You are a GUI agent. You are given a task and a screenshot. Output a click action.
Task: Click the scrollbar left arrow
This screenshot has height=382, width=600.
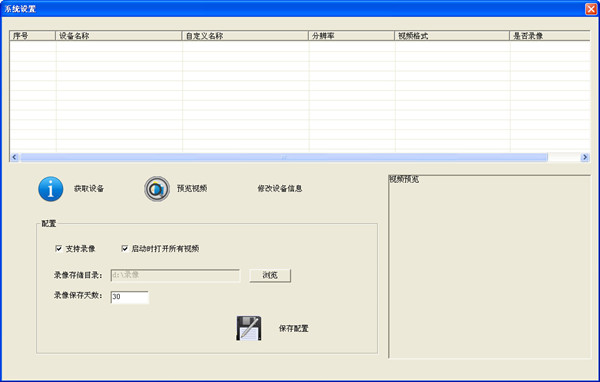pyautogui.click(x=15, y=157)
